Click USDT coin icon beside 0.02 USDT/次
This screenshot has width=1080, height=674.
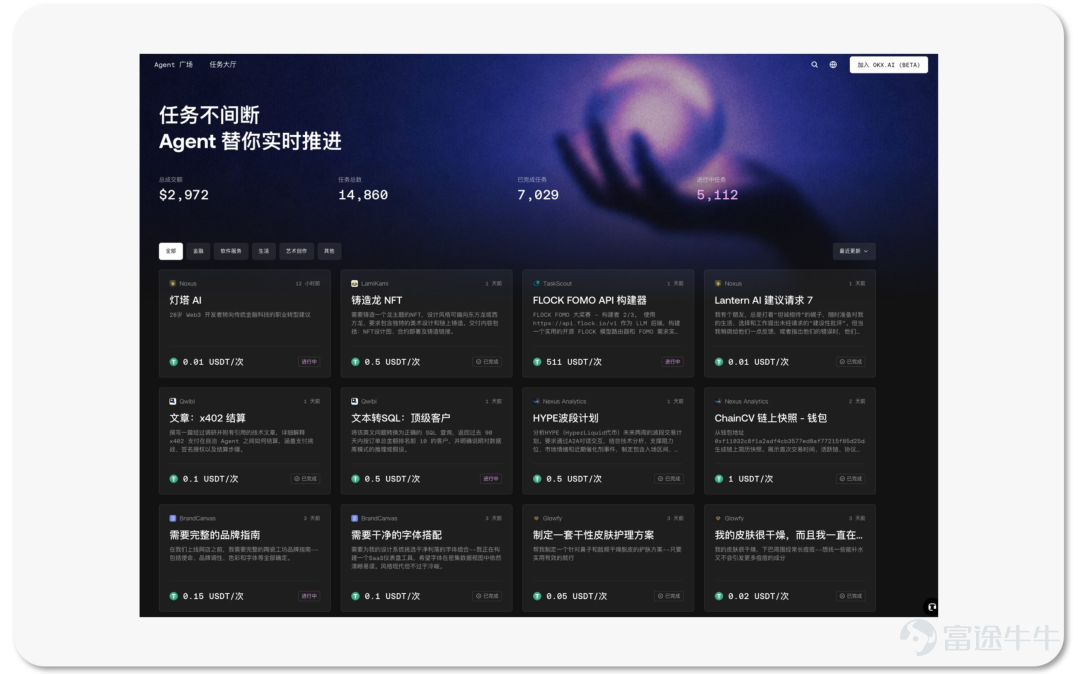point(719,597)
